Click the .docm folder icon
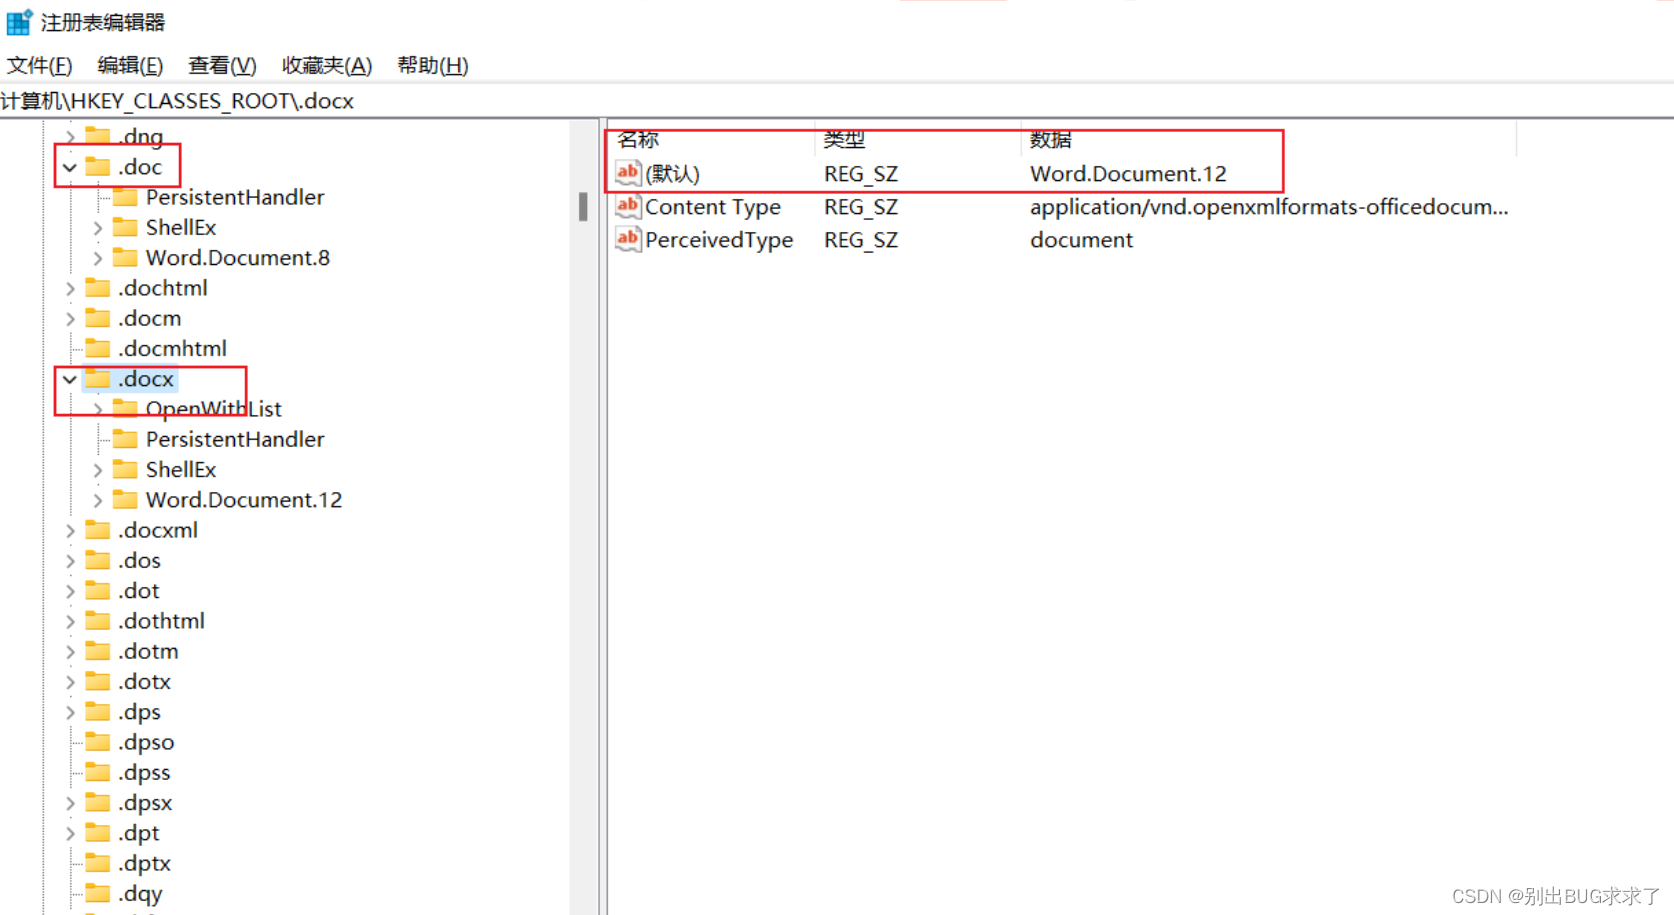 pyautogui.click(x=98, y=317)
